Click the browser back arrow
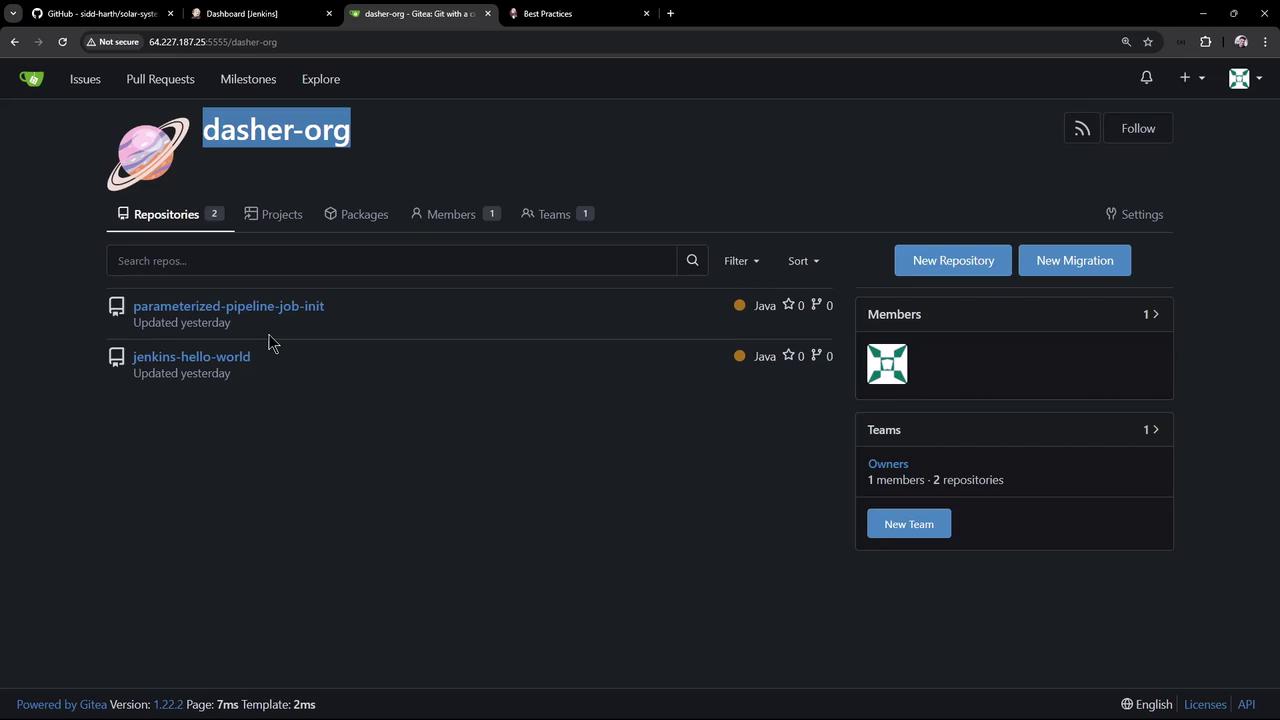This screenshot has width=1280, height=720. click(x=14, y=42)
